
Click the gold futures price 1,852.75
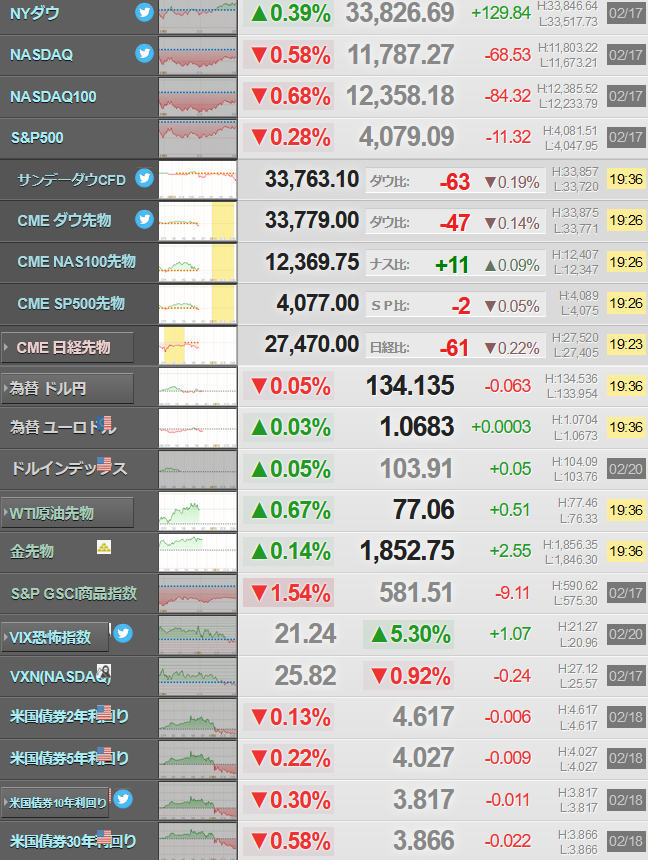[407, 551]
